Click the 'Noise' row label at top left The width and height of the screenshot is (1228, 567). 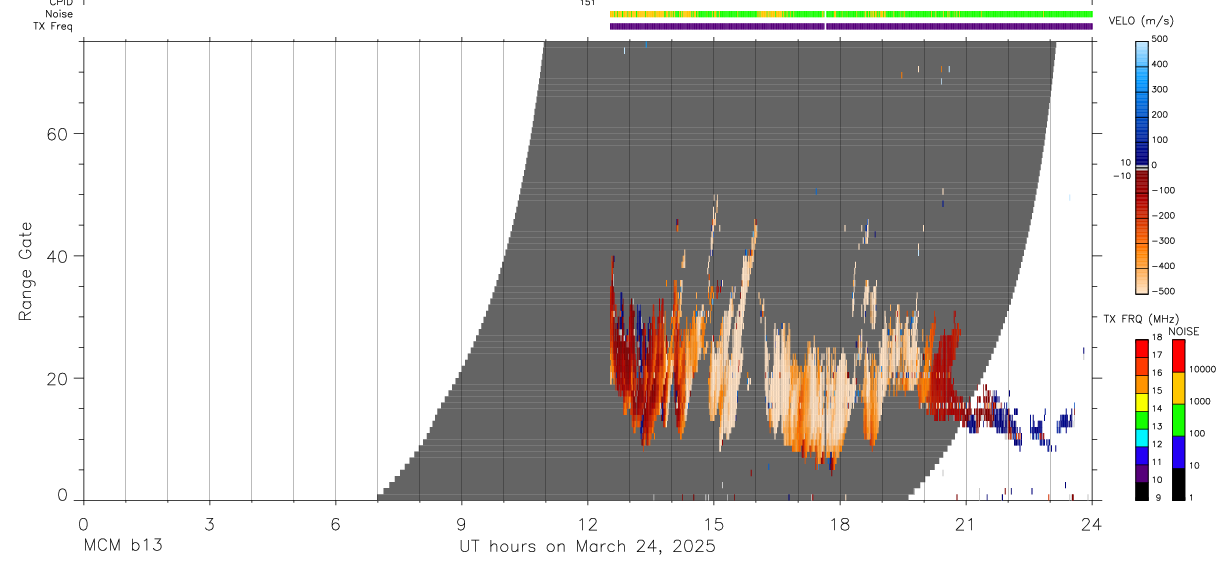(60, 14)
